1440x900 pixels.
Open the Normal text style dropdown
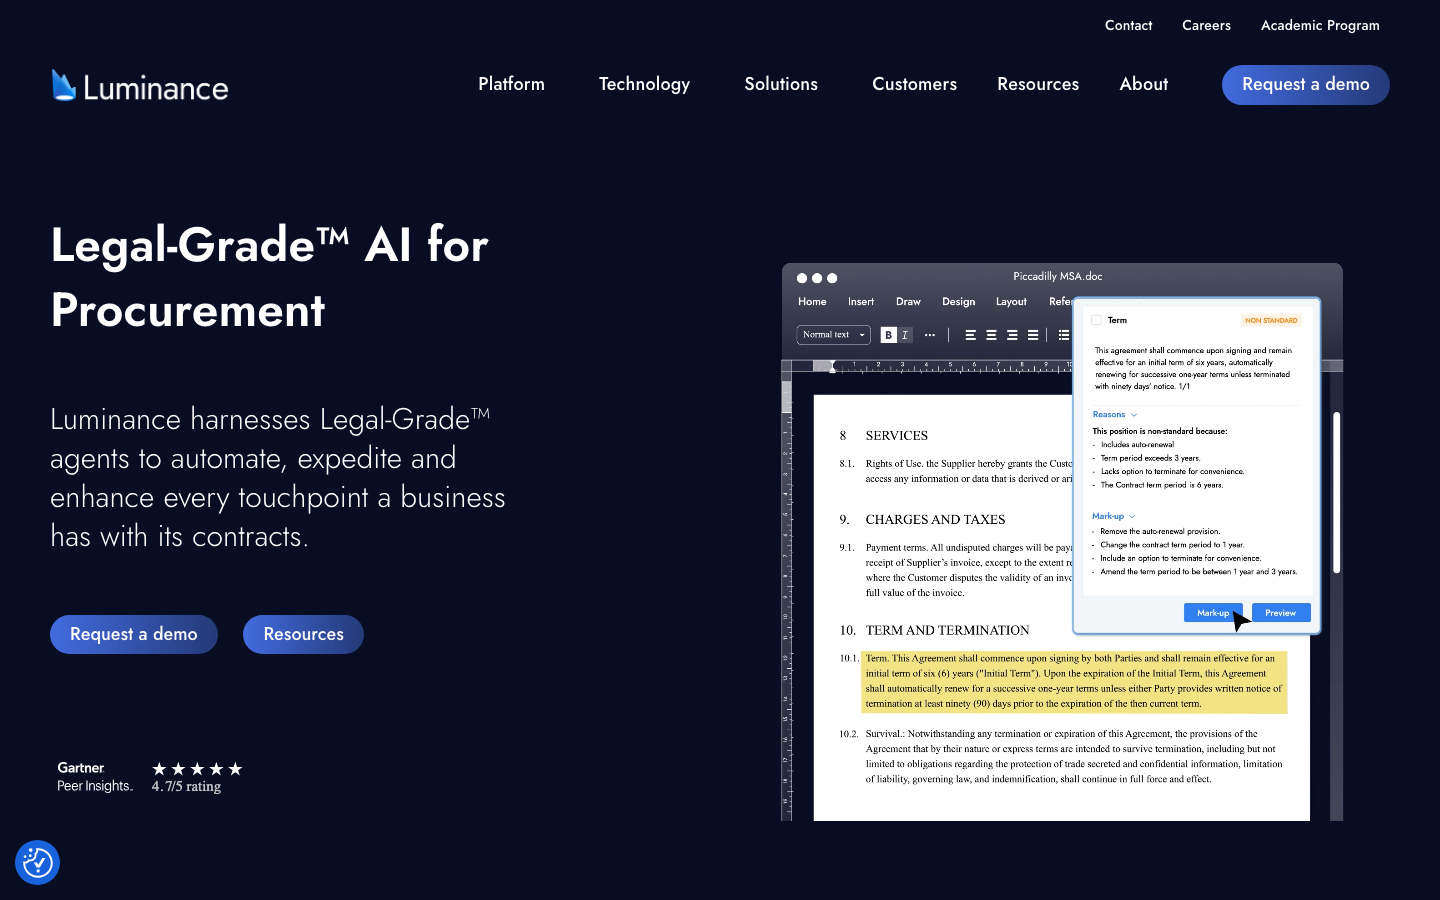tap(833, 335)
